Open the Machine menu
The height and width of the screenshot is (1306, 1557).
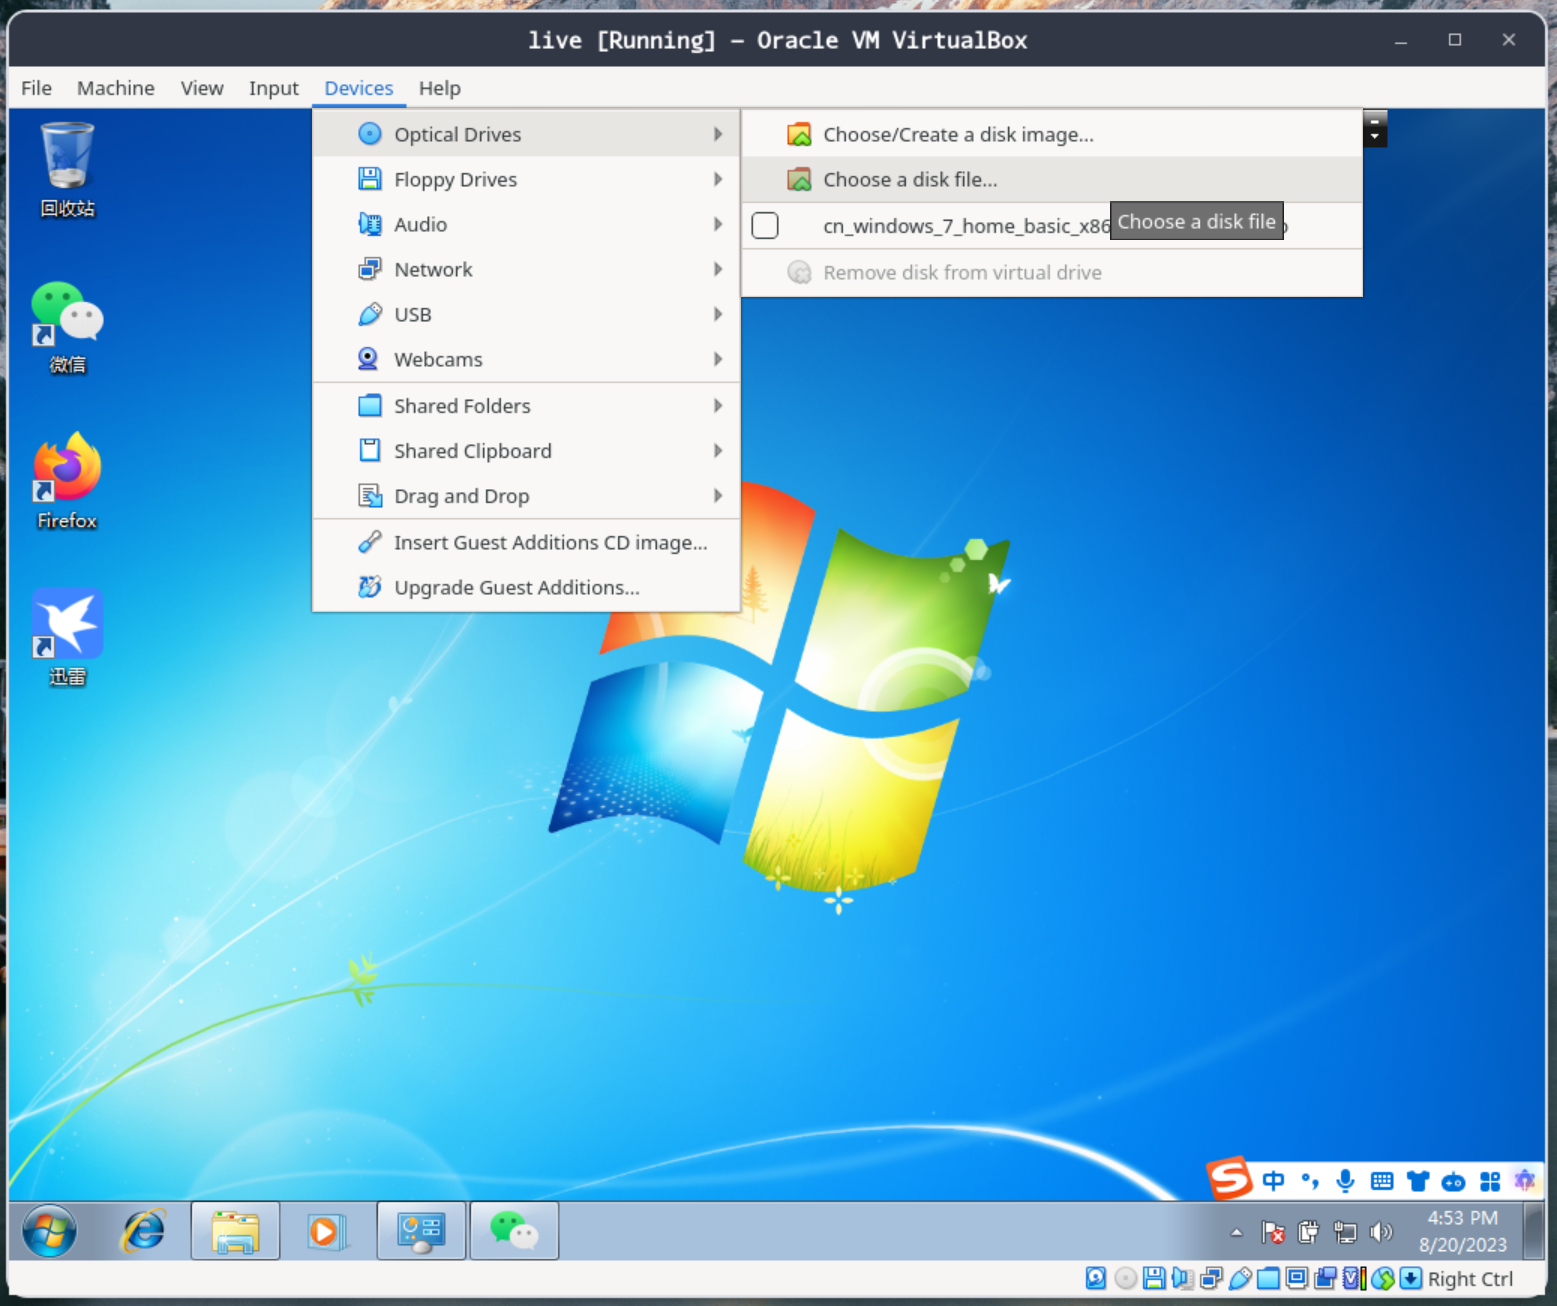(116, 88)
